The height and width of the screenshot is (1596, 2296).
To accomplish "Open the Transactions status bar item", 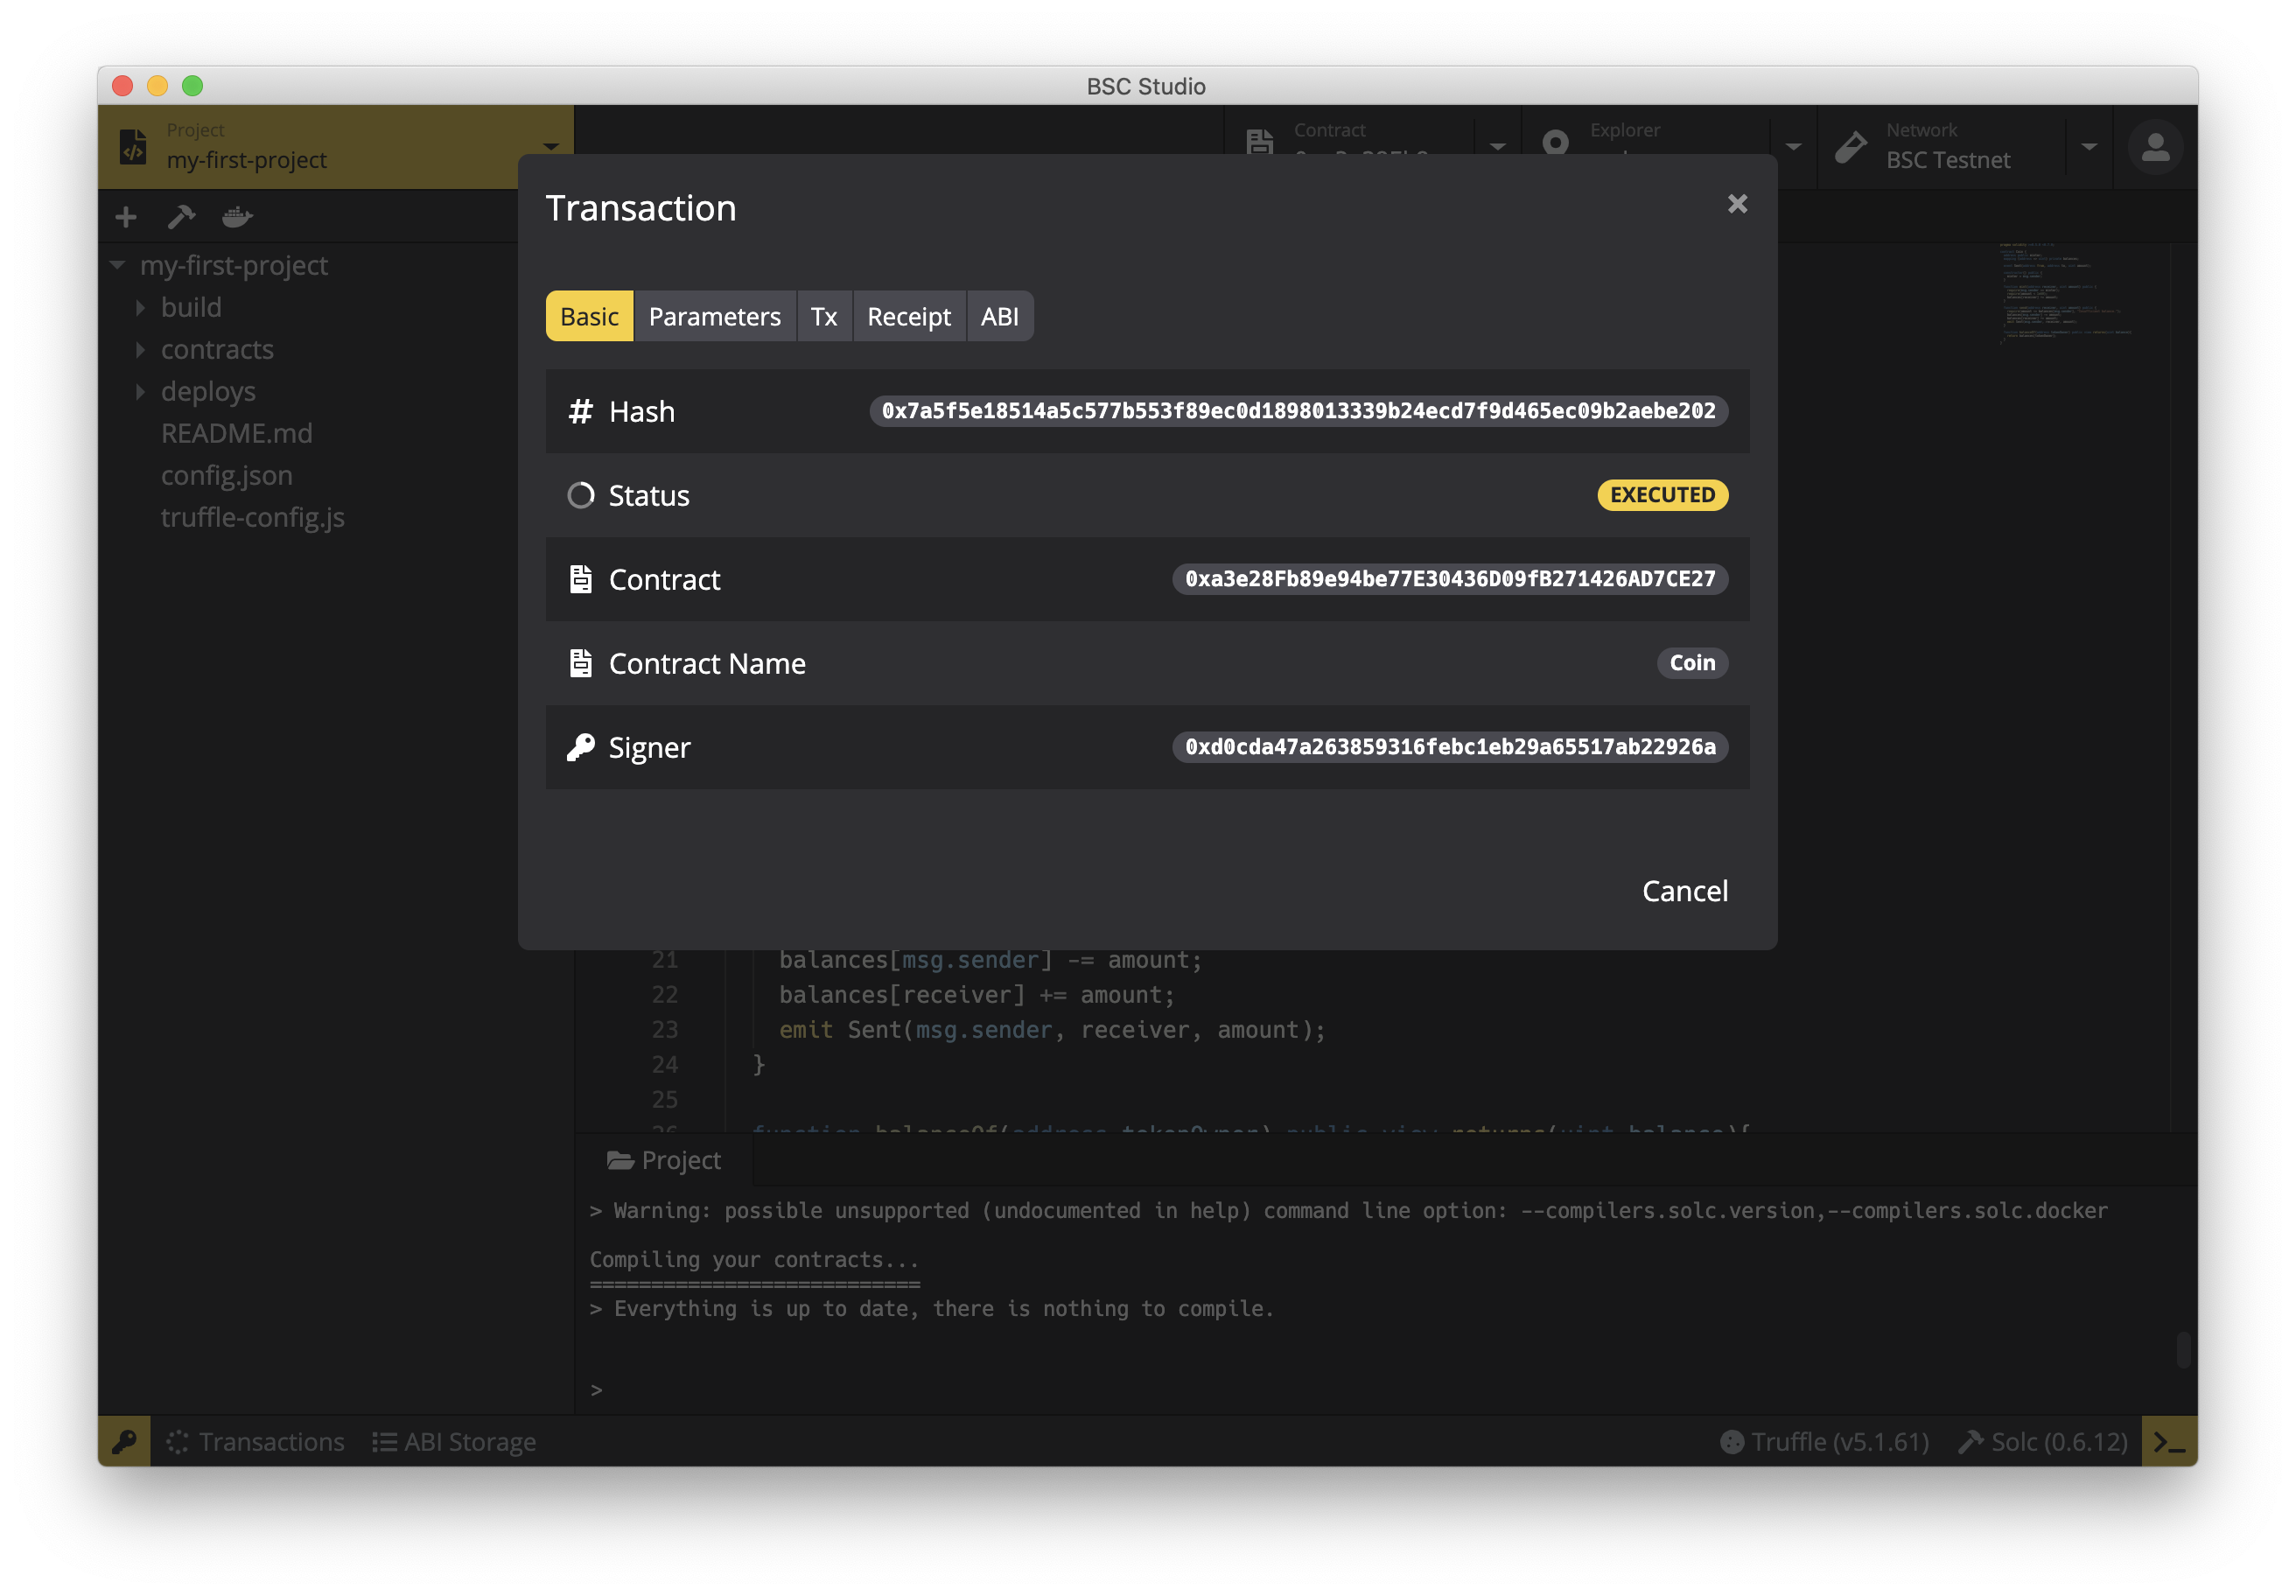I will pyautogui.click(x=256, y=1441).
